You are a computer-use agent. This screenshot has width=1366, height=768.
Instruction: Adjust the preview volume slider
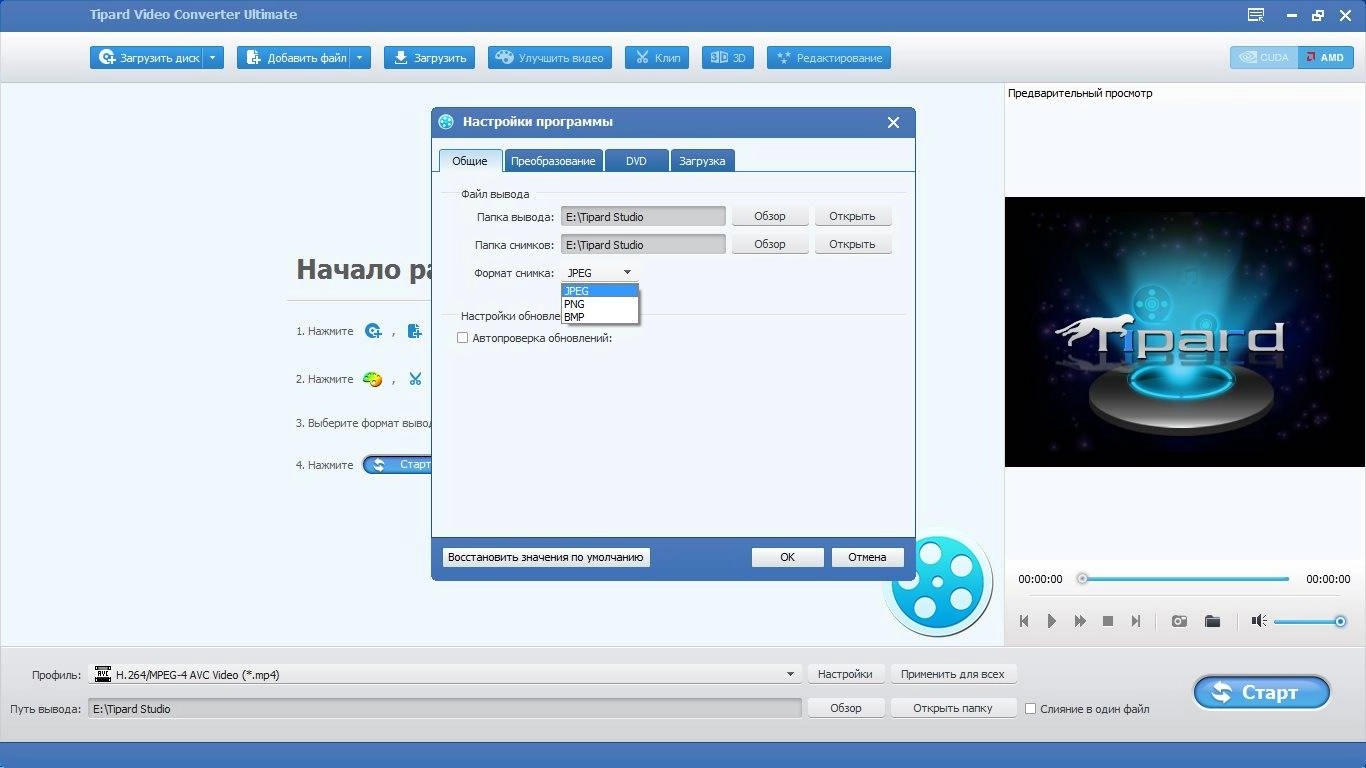1310,621
